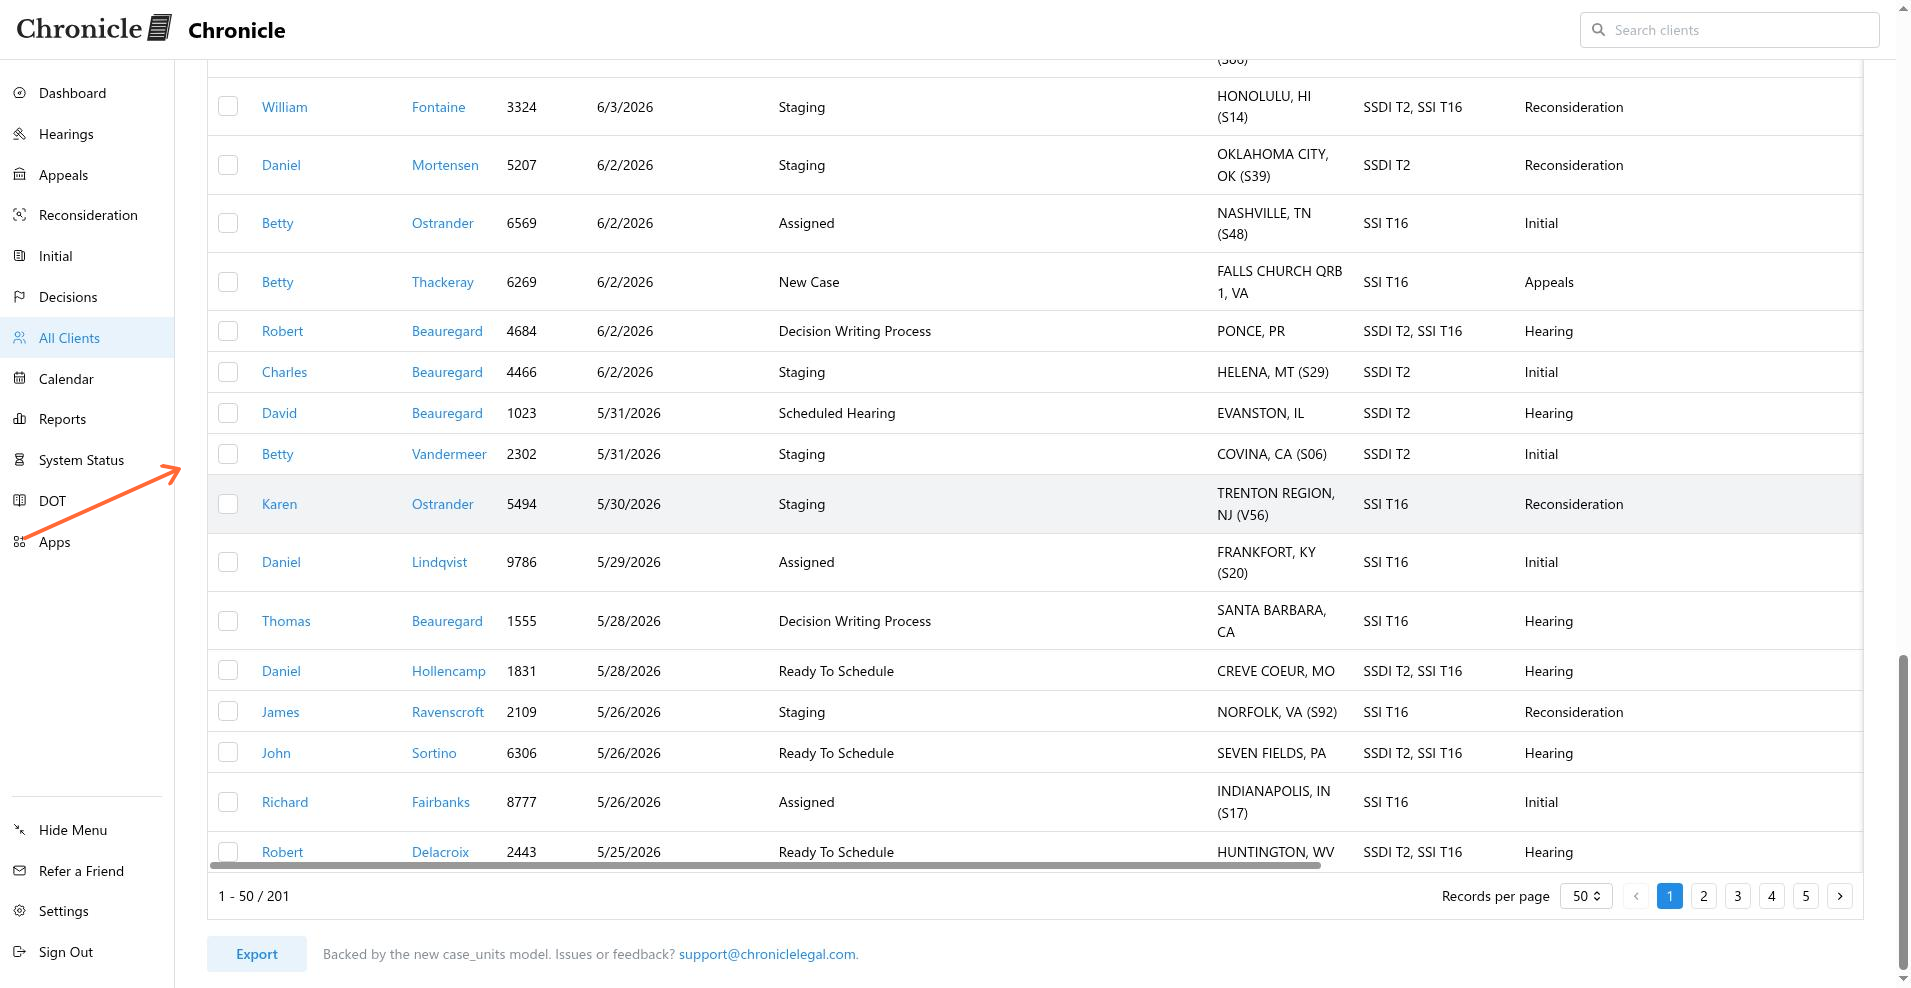The height and width of the screenshot is (988, 1911).
Task: Click the Decisions flag icon
Action: [19, 297]
